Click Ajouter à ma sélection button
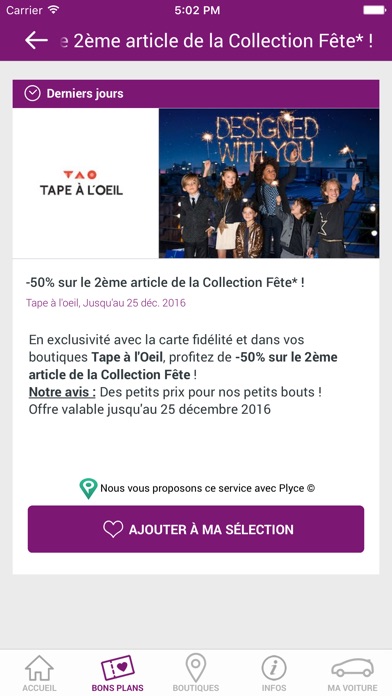This screenshot has height=696, width=392. point(196,529)
